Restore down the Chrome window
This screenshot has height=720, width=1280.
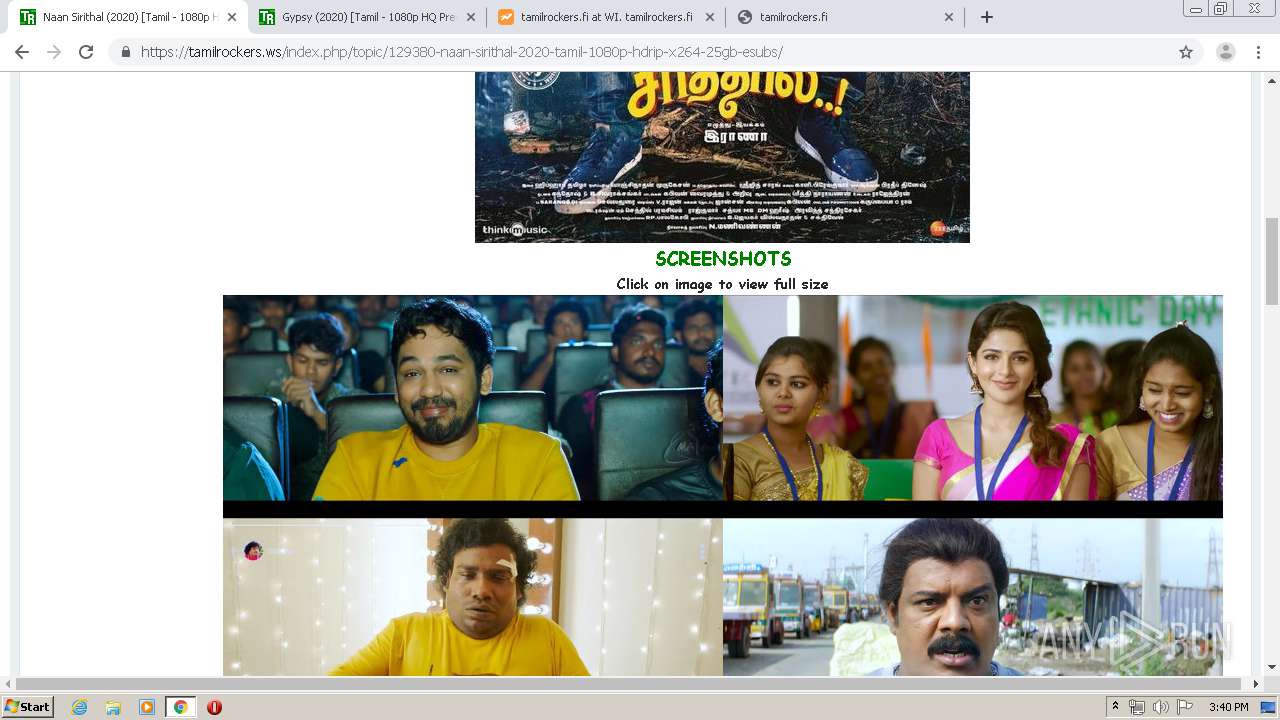(1221, 9)
